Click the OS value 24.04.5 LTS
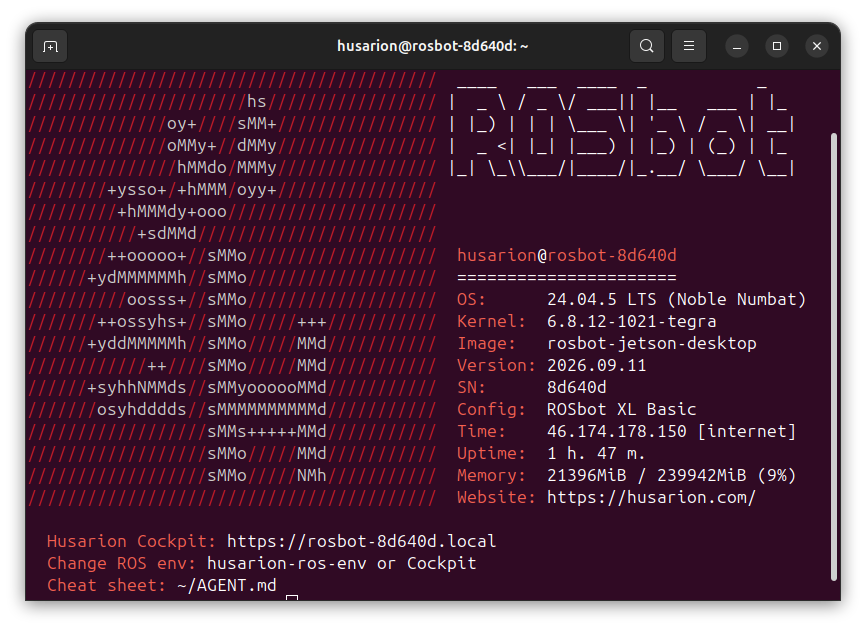The image size is (866, 629). pyautogui.click(x=601, y=299)
